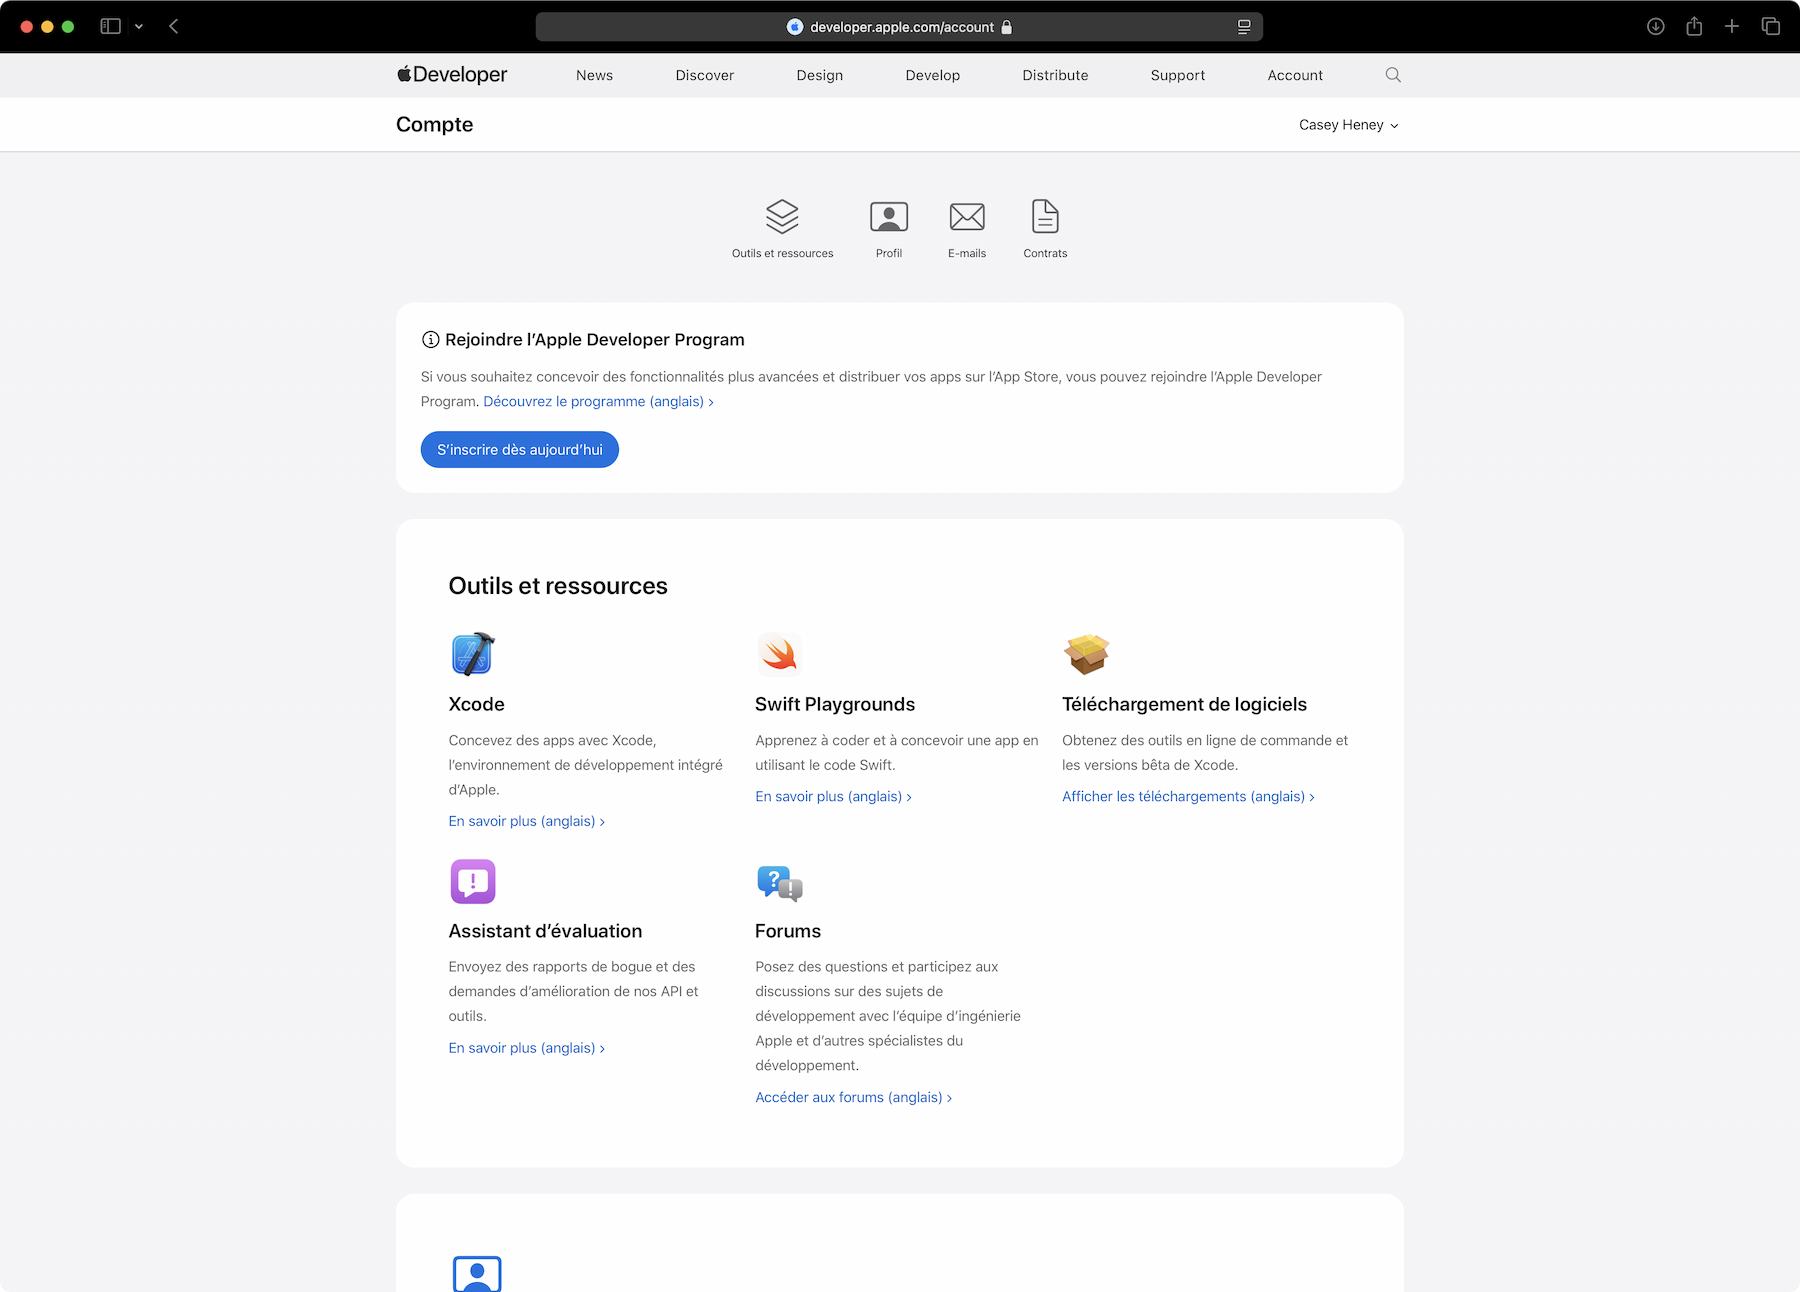Click Afficher les téléchargements (anglais) link
This screenshot has height=1292, width=1800.
pos(1188,796)
